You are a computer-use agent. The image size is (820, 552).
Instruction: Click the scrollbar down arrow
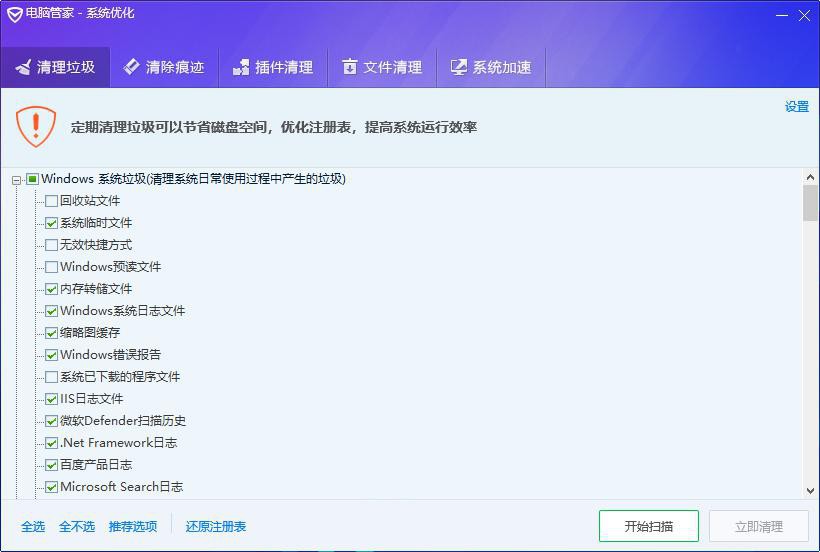(x=811, y=491)
